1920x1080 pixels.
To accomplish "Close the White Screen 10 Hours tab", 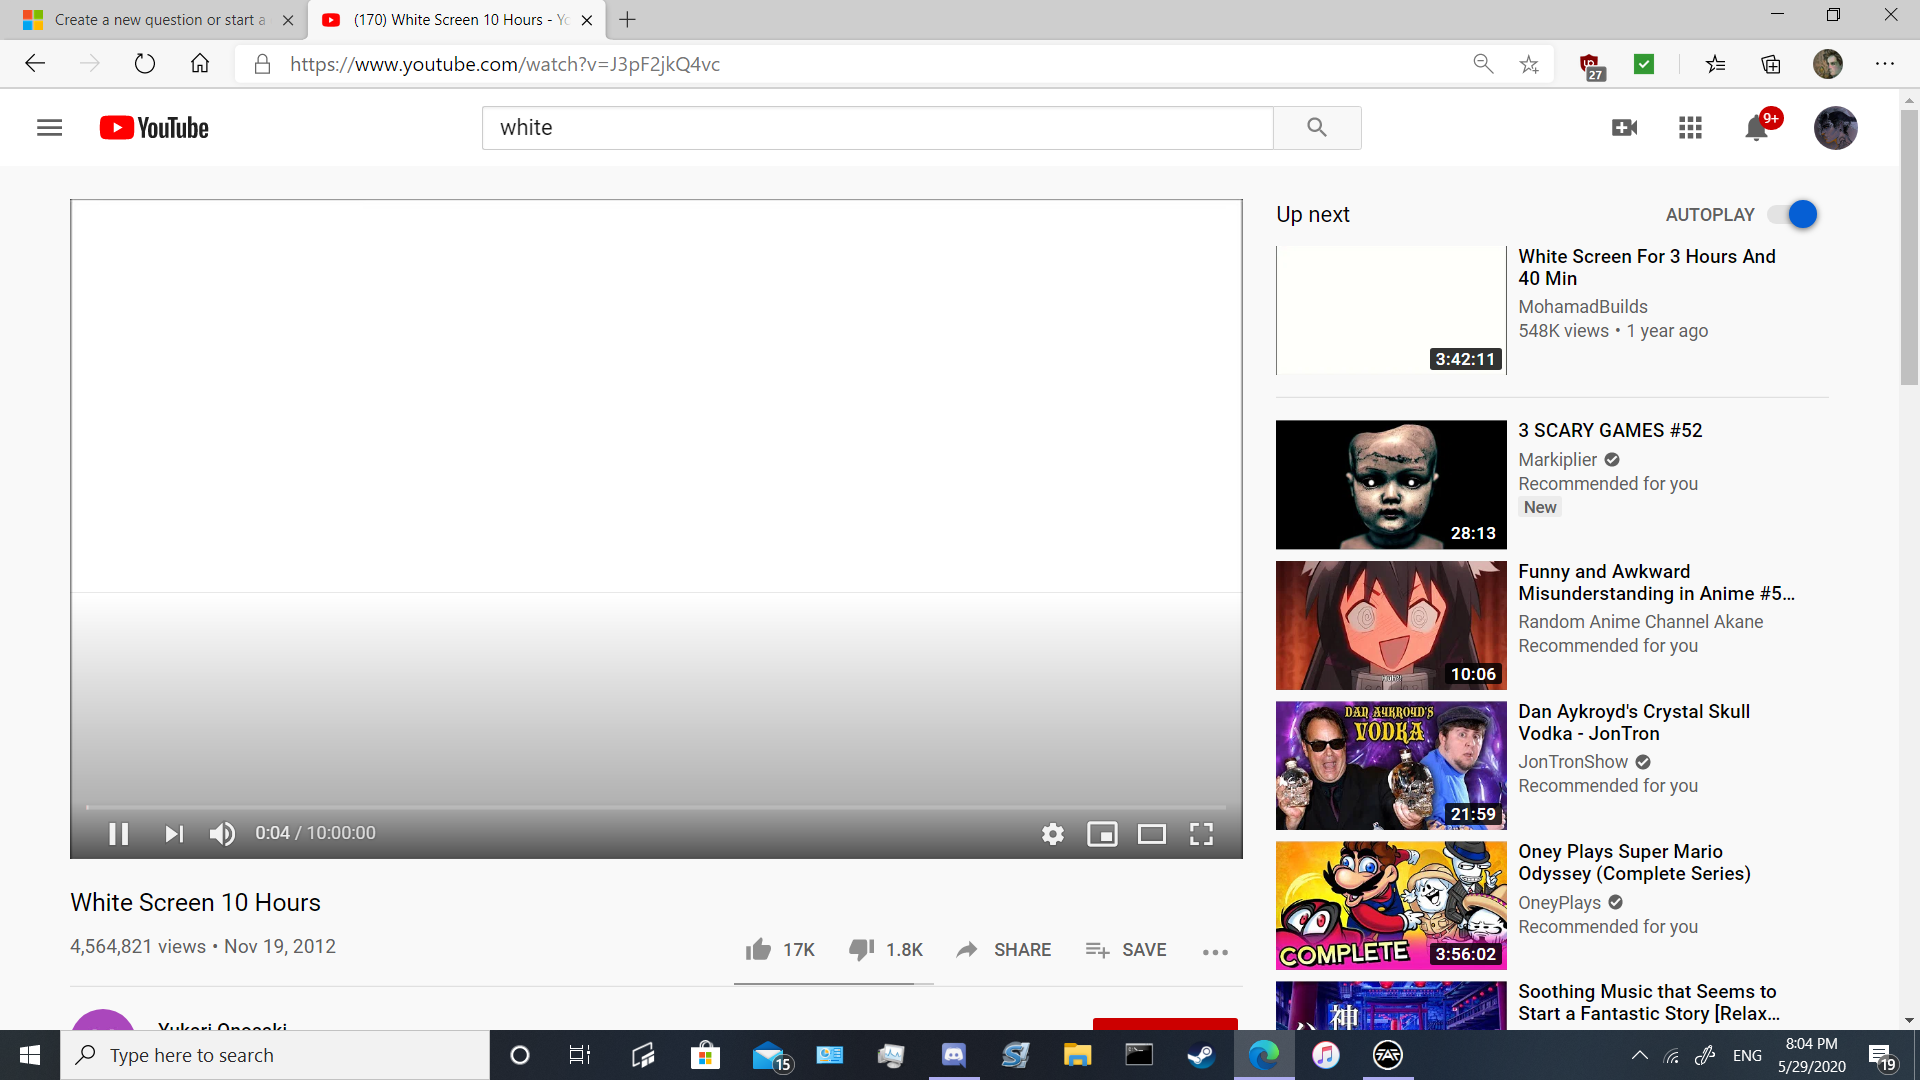I will point(587,20).
